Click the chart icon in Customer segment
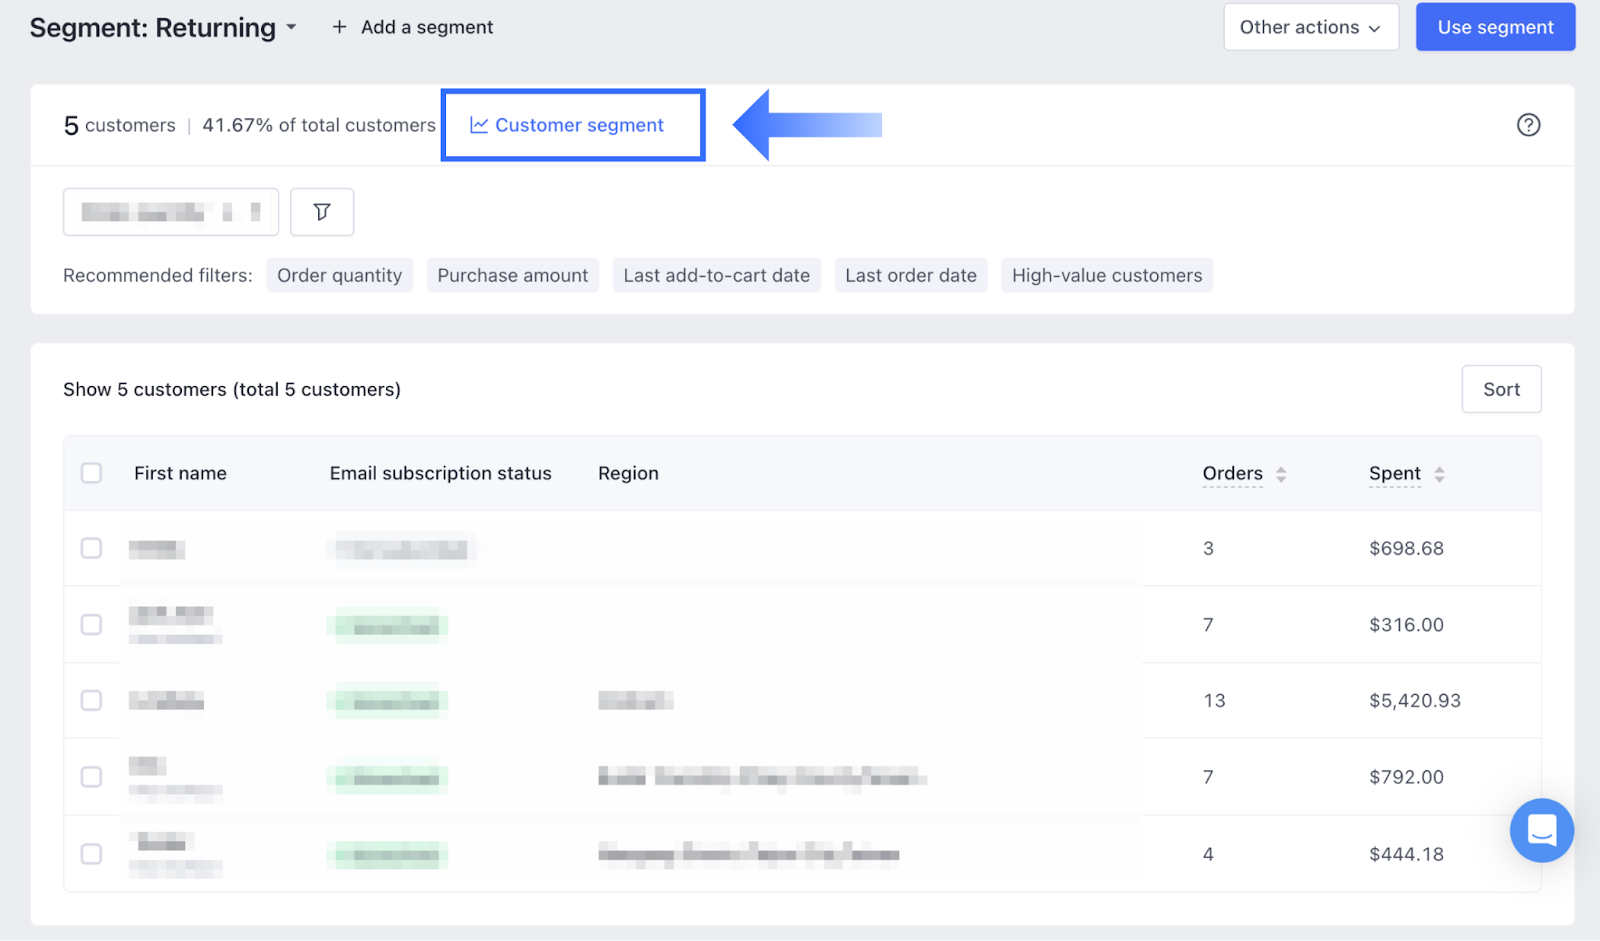Image resolution: width=1600 pixels, height=941 pixels. 479,125
